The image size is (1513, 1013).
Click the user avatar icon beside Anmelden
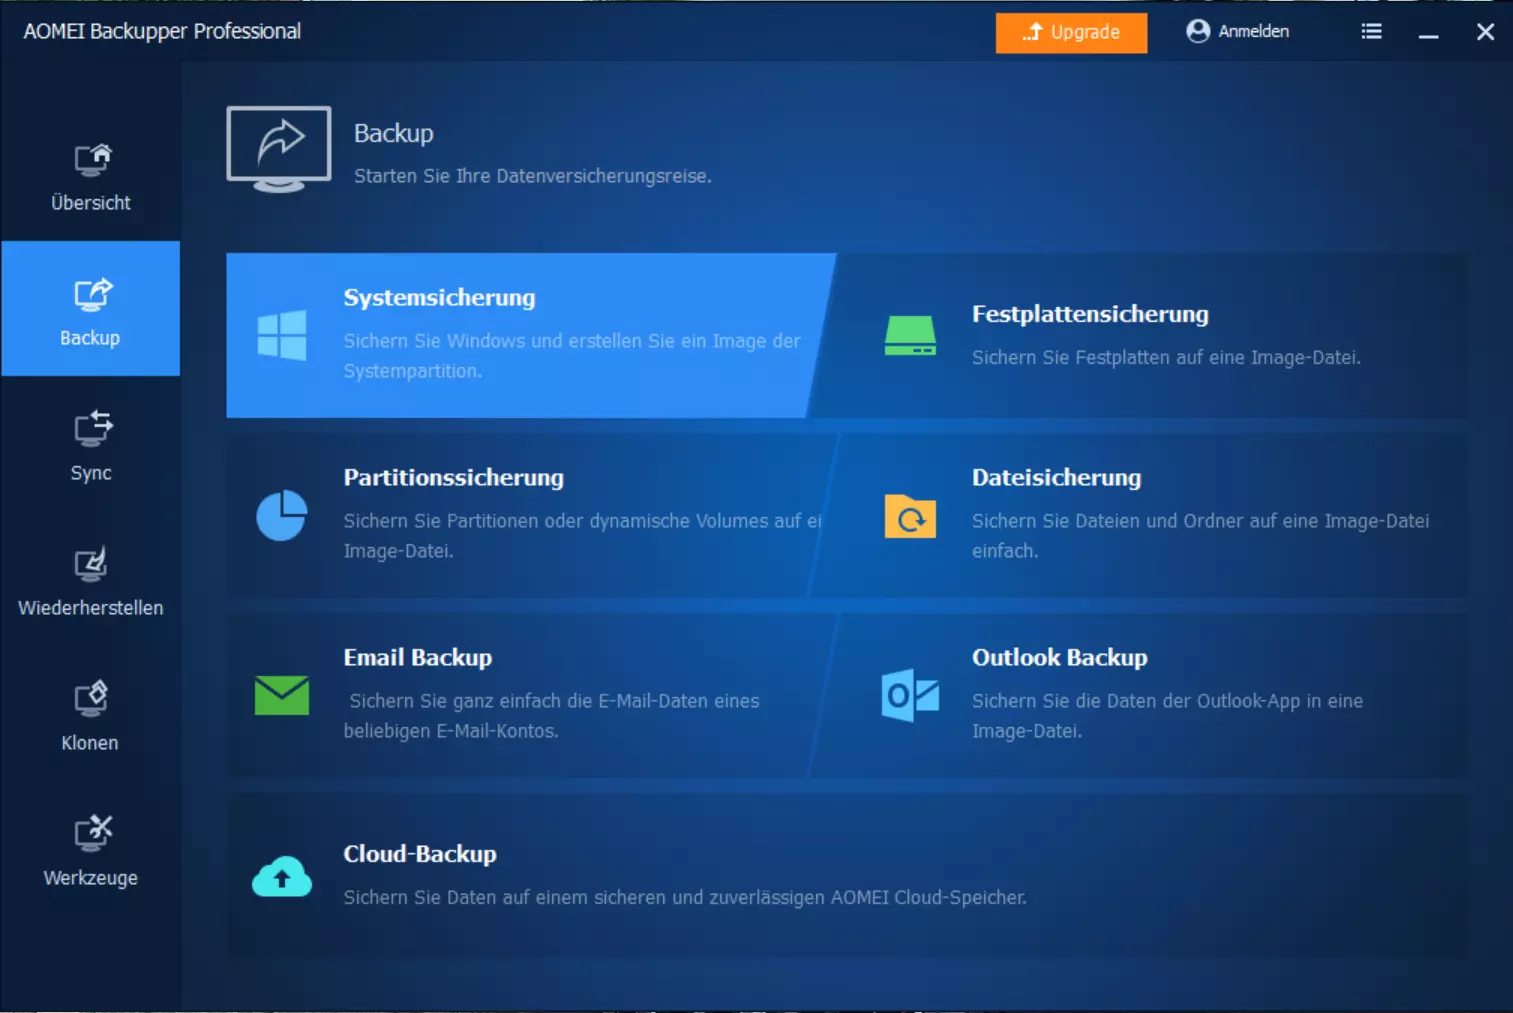1198,31
